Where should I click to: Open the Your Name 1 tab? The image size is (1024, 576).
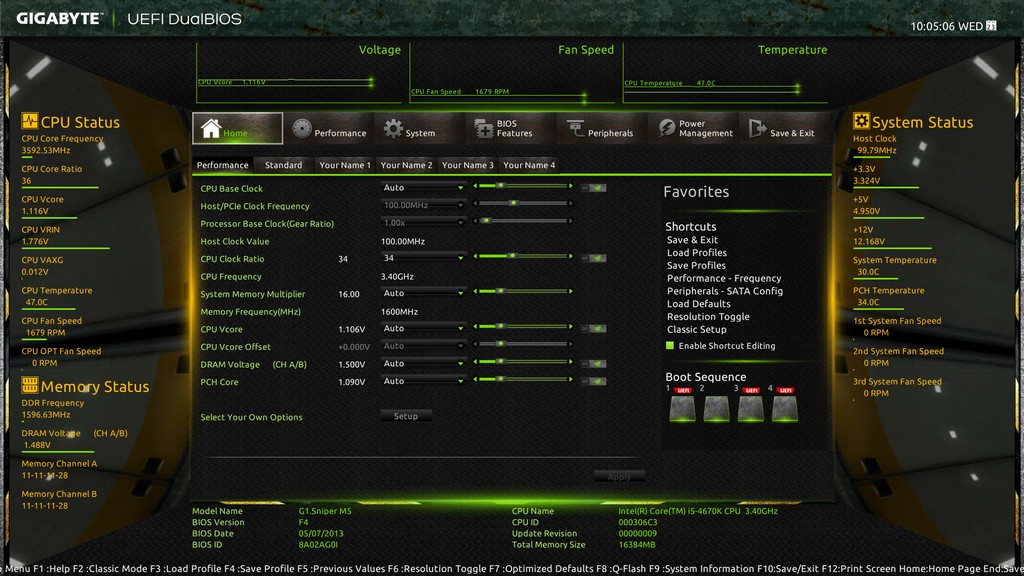click(x=345, y=165)
